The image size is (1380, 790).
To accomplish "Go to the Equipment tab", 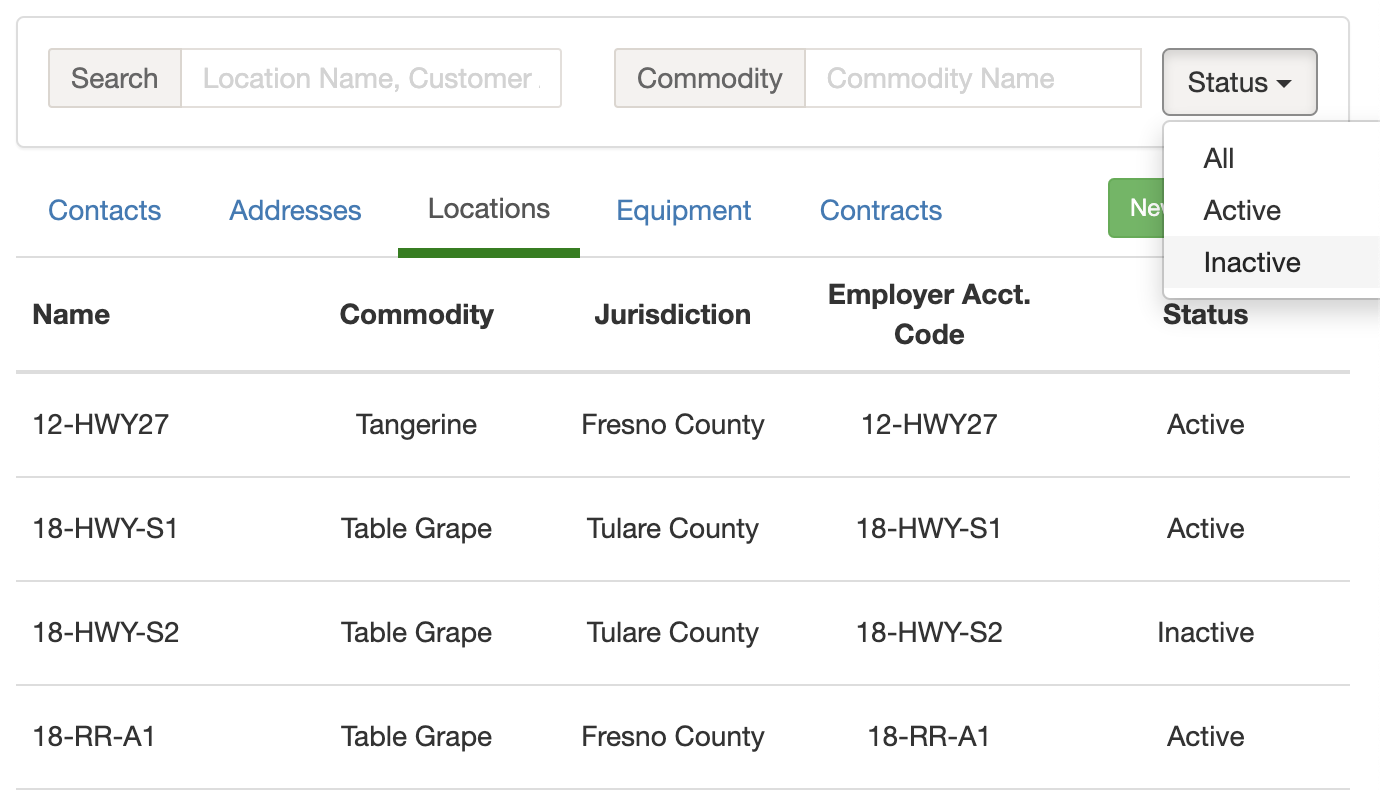I will coord(684,210).
